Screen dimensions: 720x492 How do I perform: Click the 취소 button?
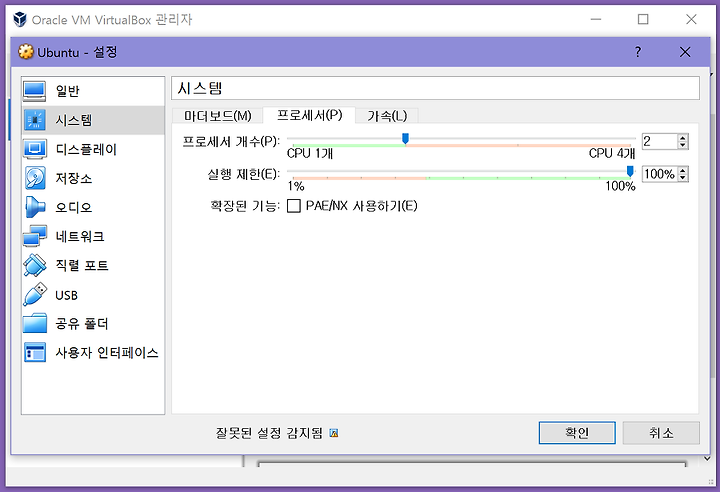tap(661, 433)
